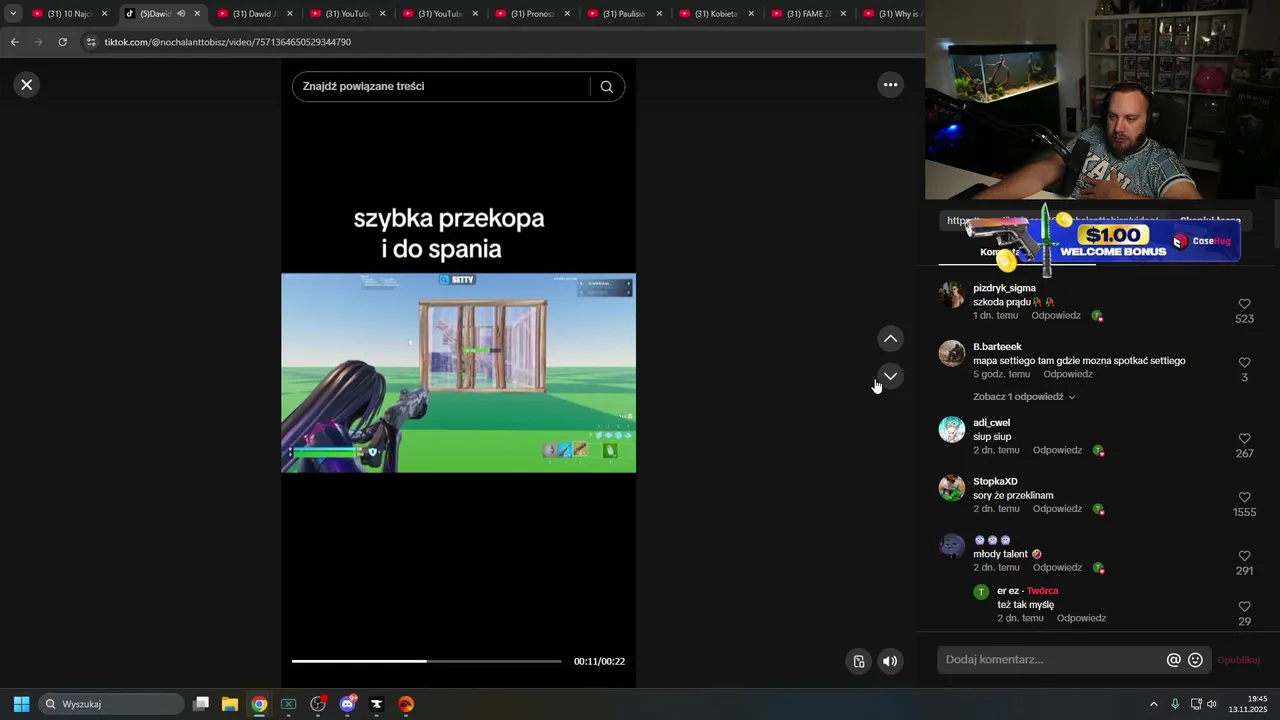Open the volume tray icon
Screen dimensions: 1280x720
pos(1212,704)
